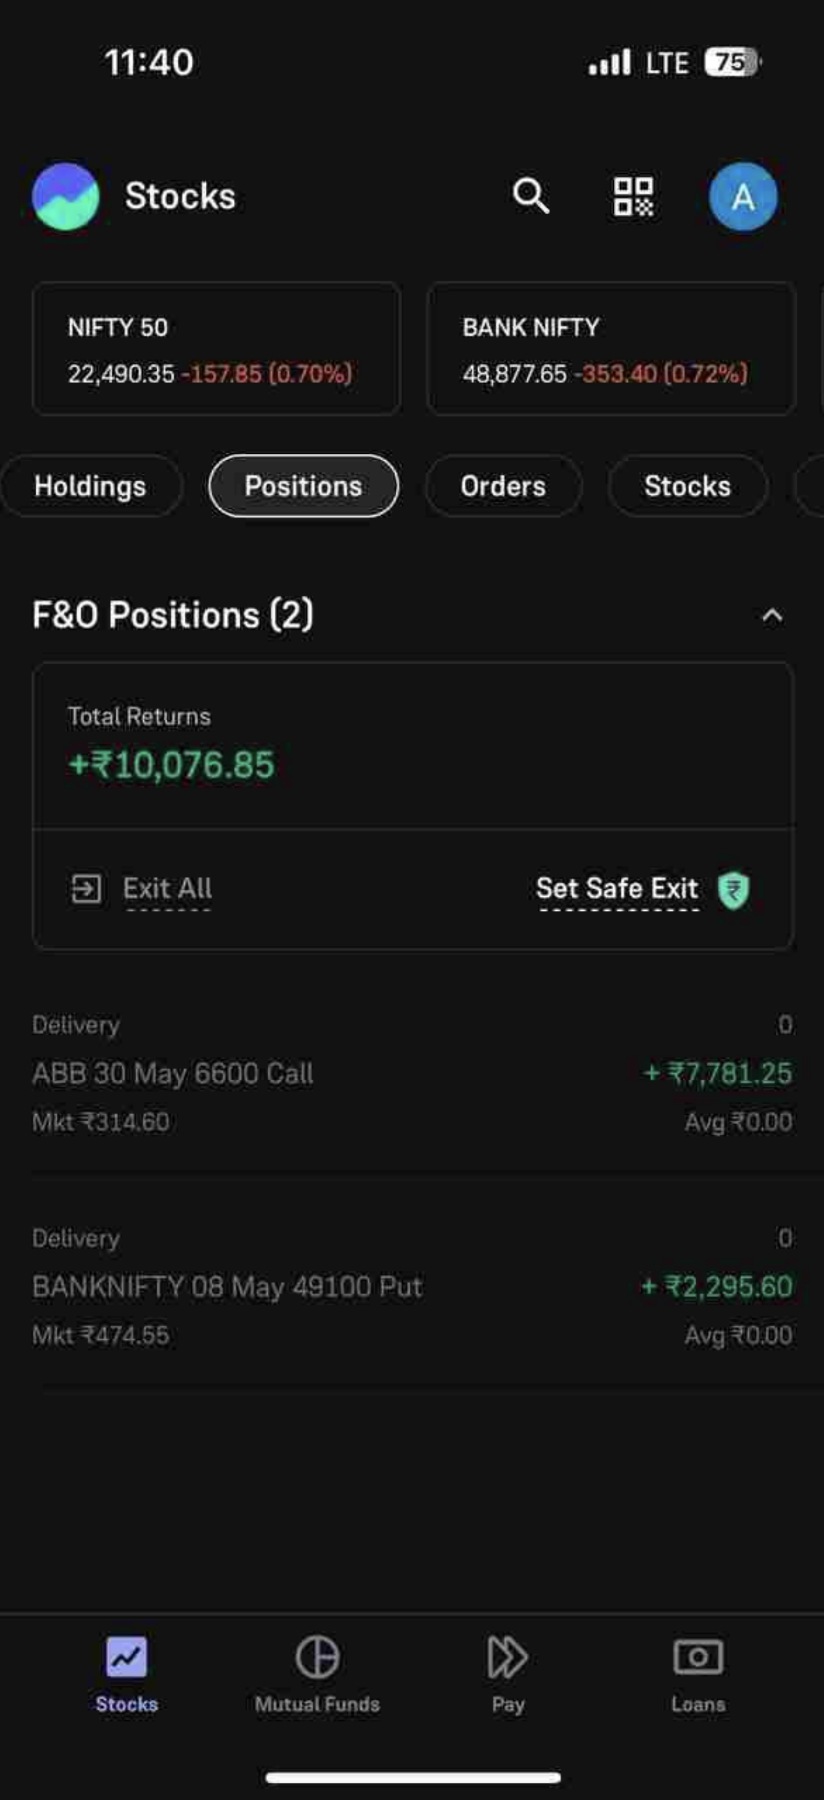Select the Positions tab

tap(303, 486)
